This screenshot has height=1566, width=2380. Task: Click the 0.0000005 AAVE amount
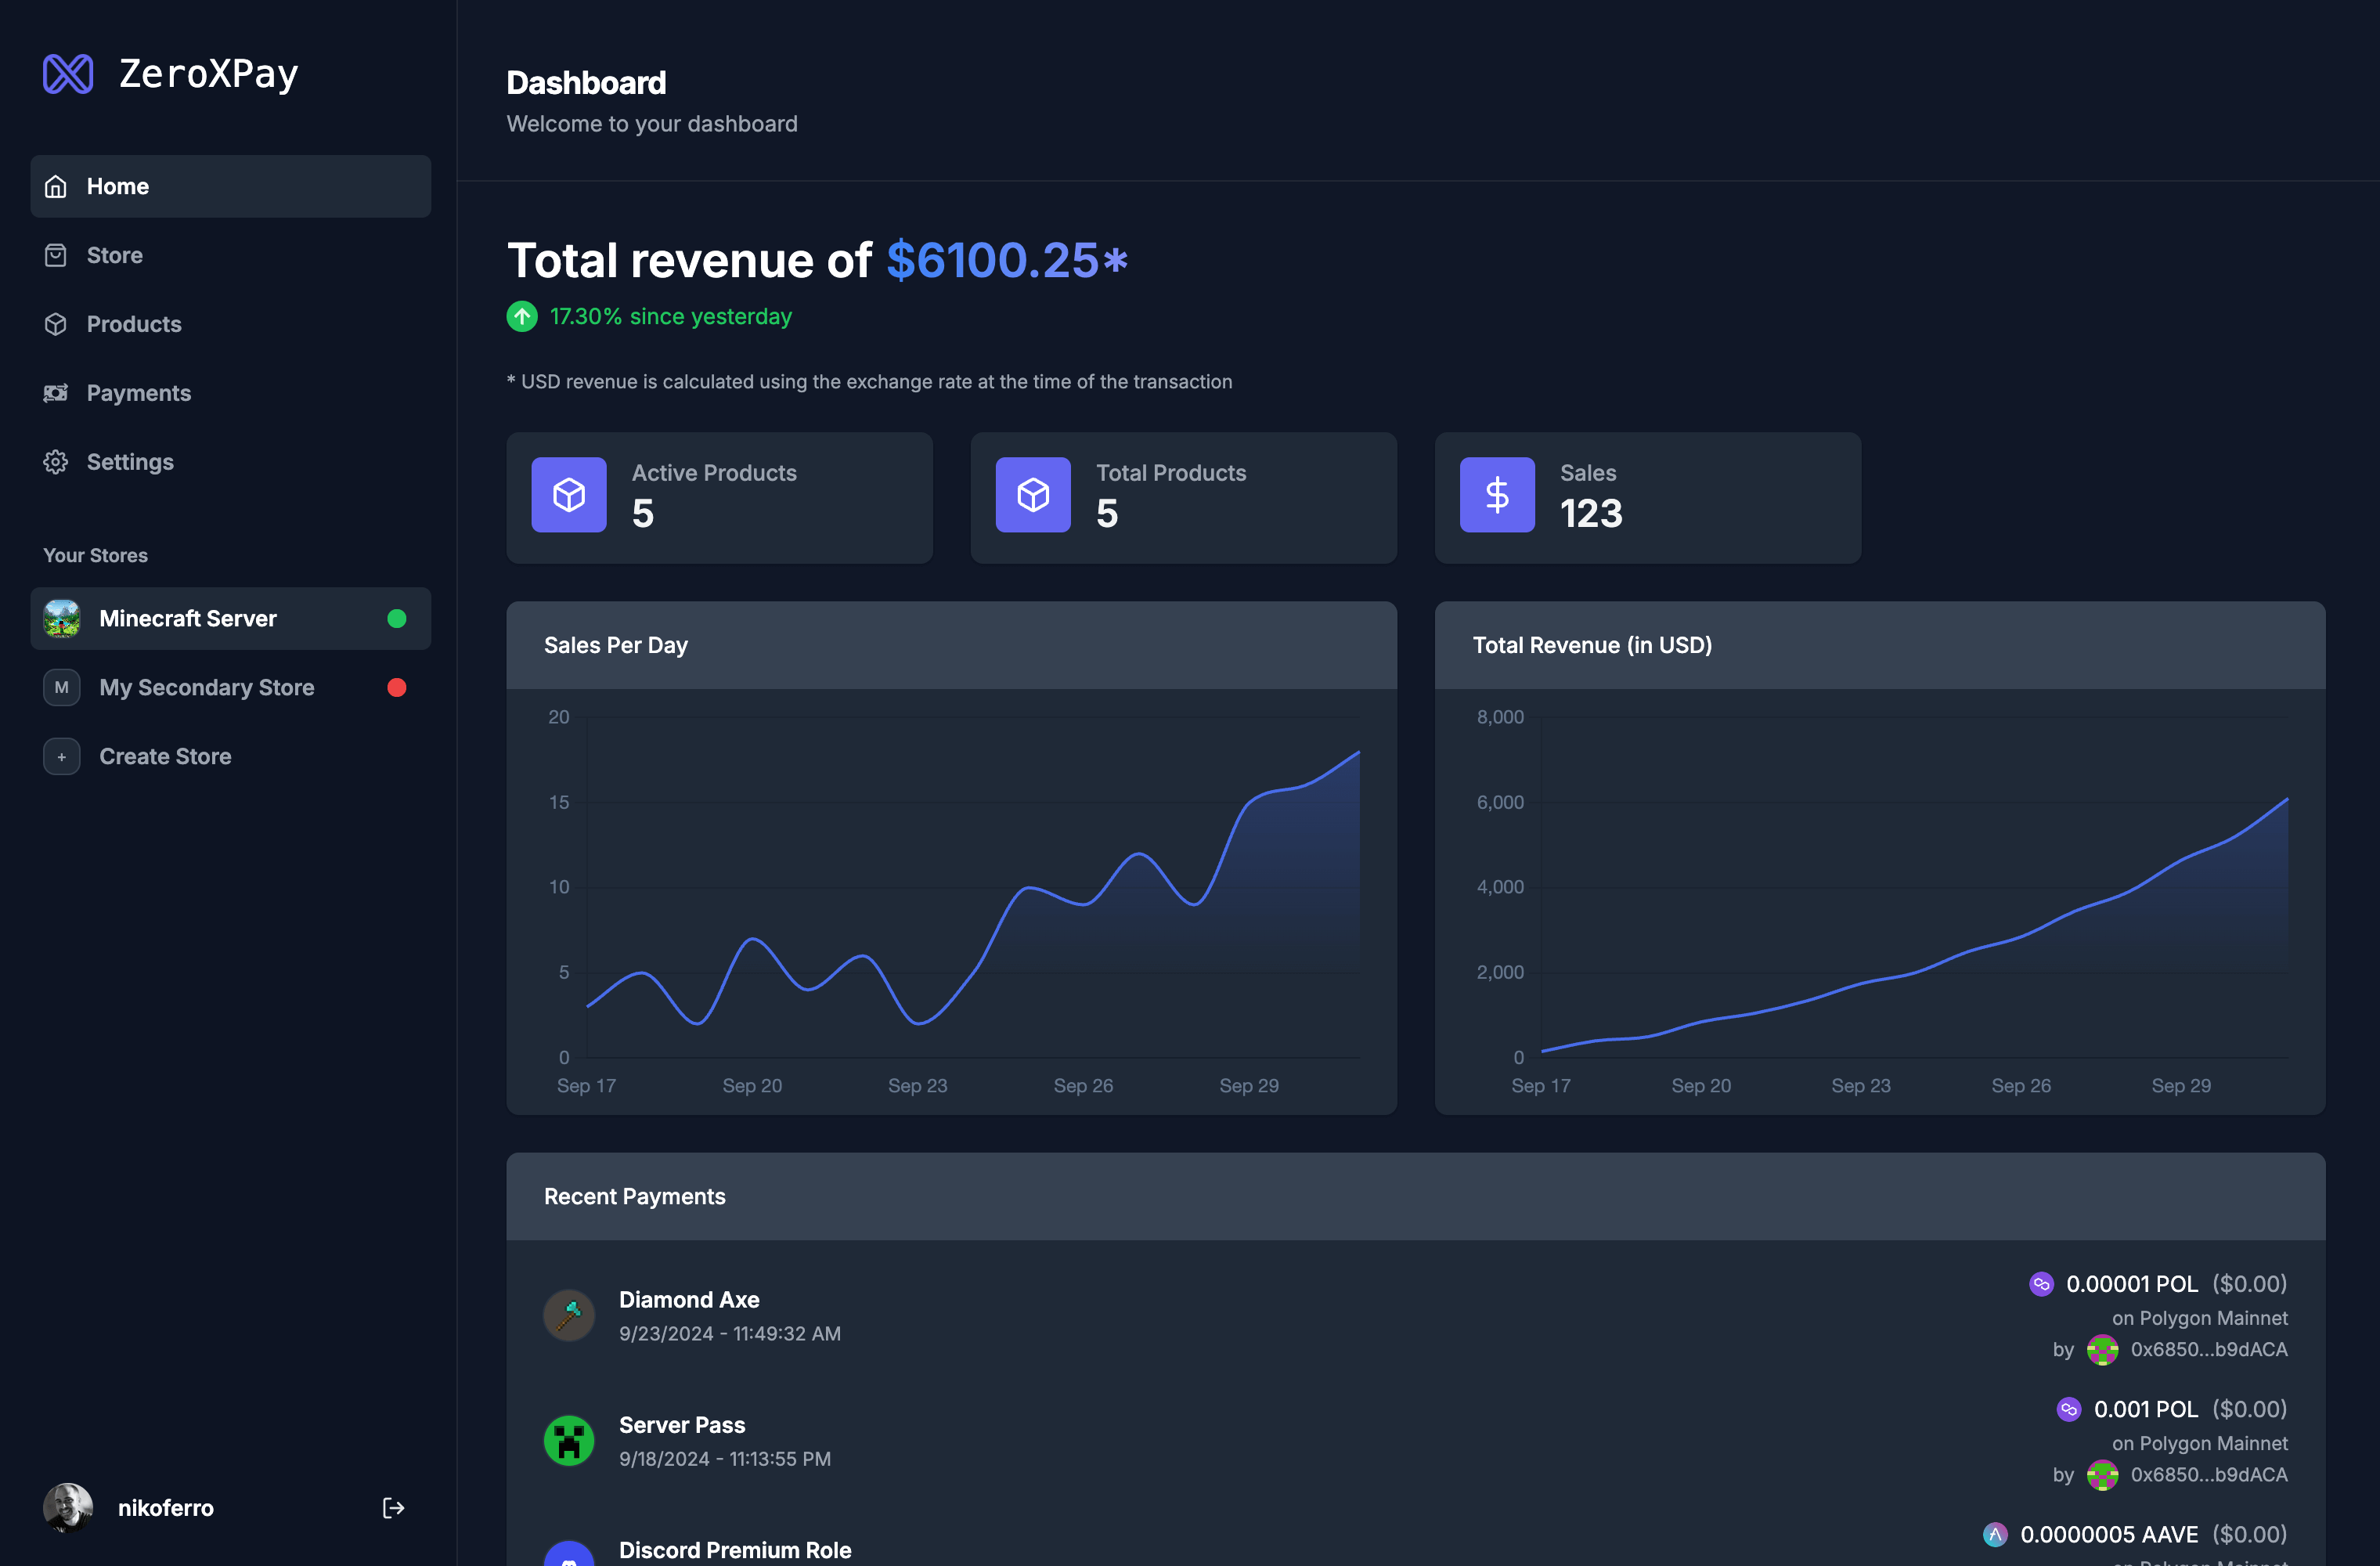2109,1534
